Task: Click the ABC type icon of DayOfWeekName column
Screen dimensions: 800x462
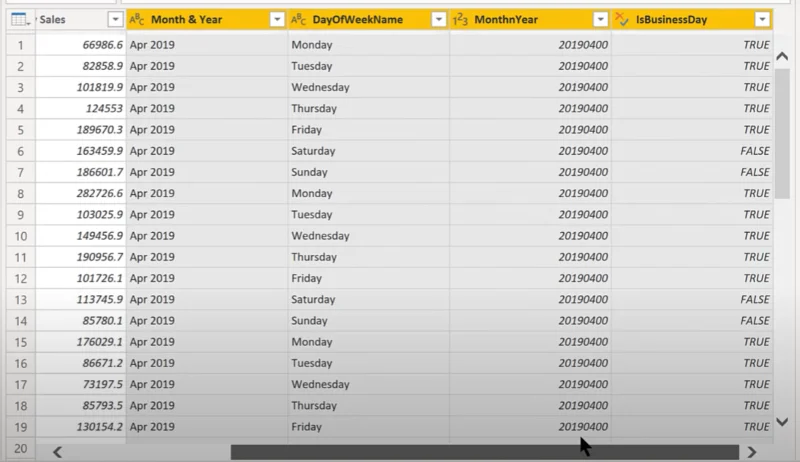Action: (298, 19)
